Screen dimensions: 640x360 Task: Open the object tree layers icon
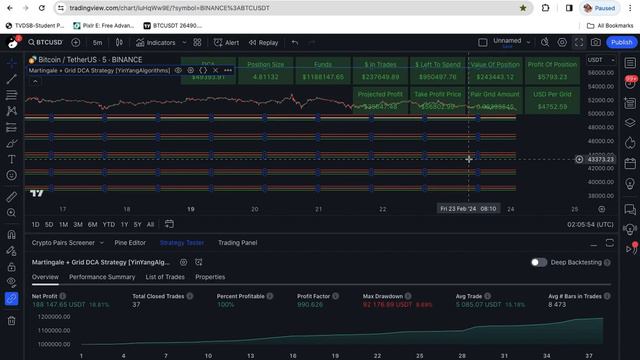(x=630, y=122)
